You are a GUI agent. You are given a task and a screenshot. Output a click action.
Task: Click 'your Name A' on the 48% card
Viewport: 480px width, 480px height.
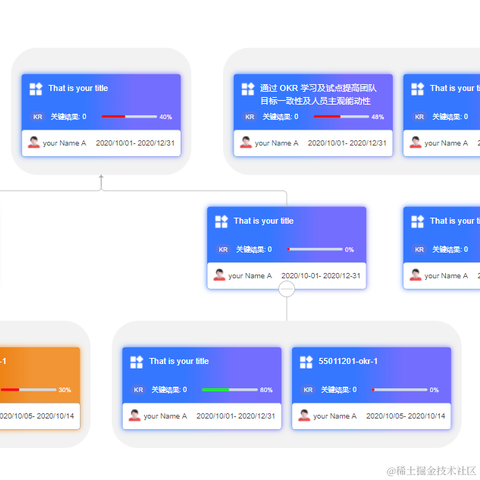click(x=276, y=143)
